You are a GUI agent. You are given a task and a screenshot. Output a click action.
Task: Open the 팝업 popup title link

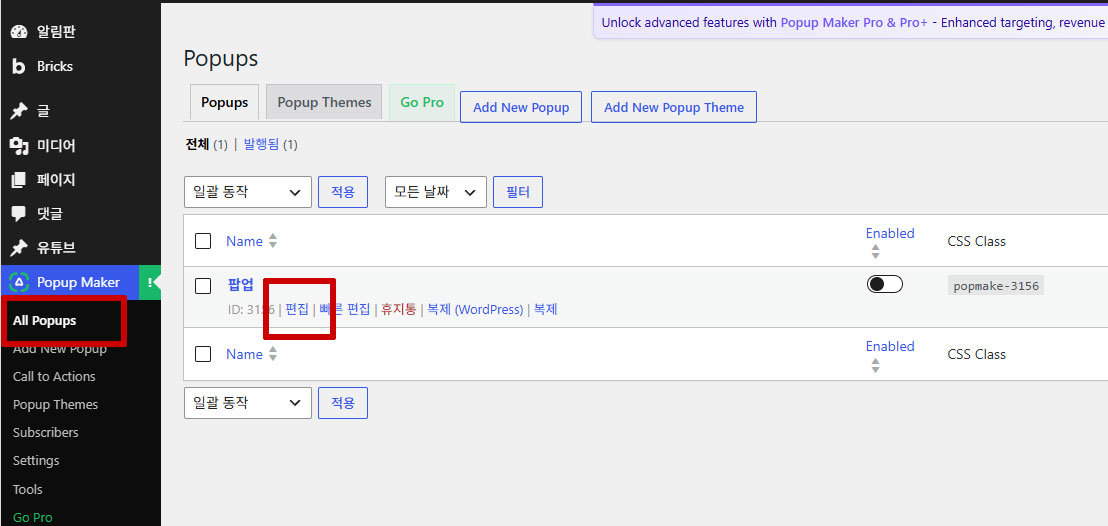[x=240, y=286]
